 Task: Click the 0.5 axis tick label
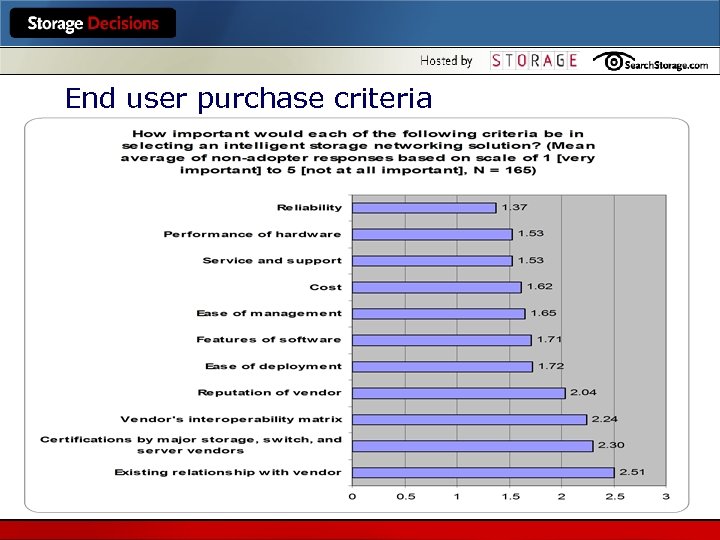(x=406, y=497)
